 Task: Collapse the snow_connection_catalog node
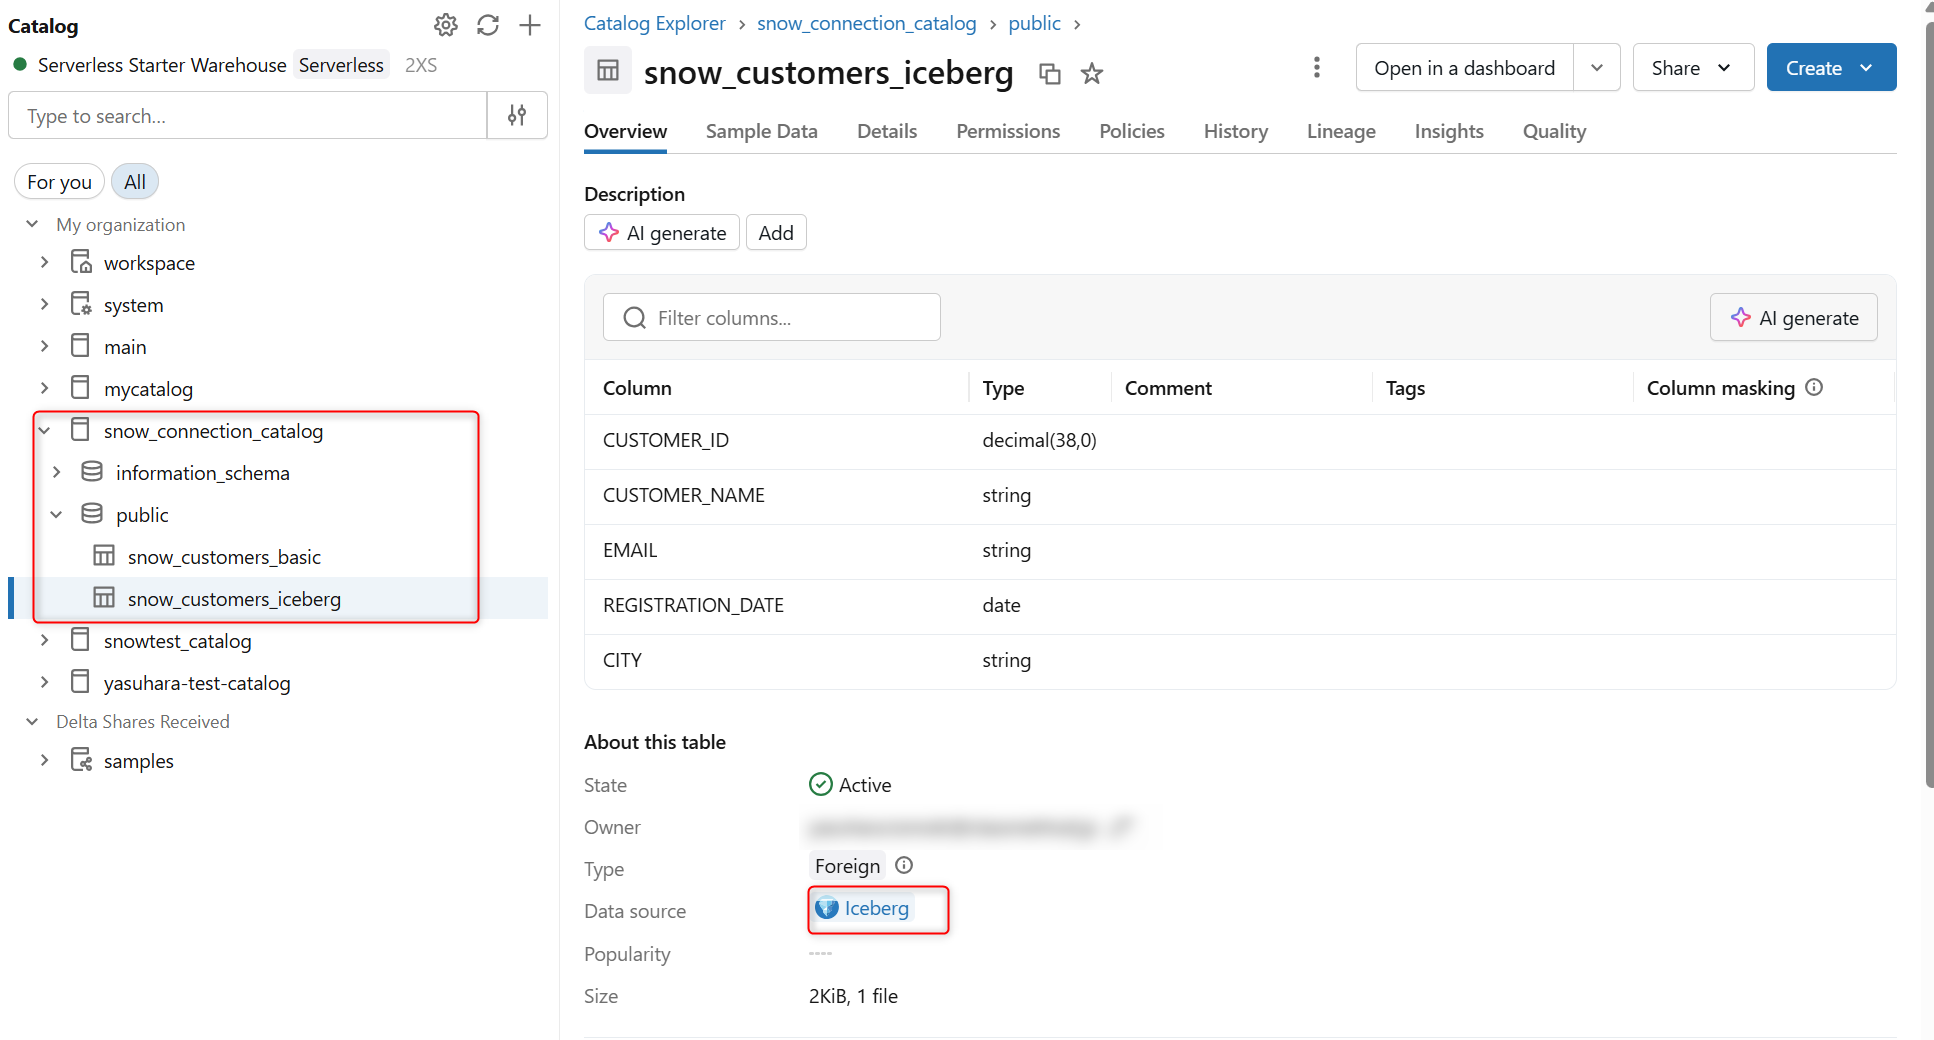(44, 431)
